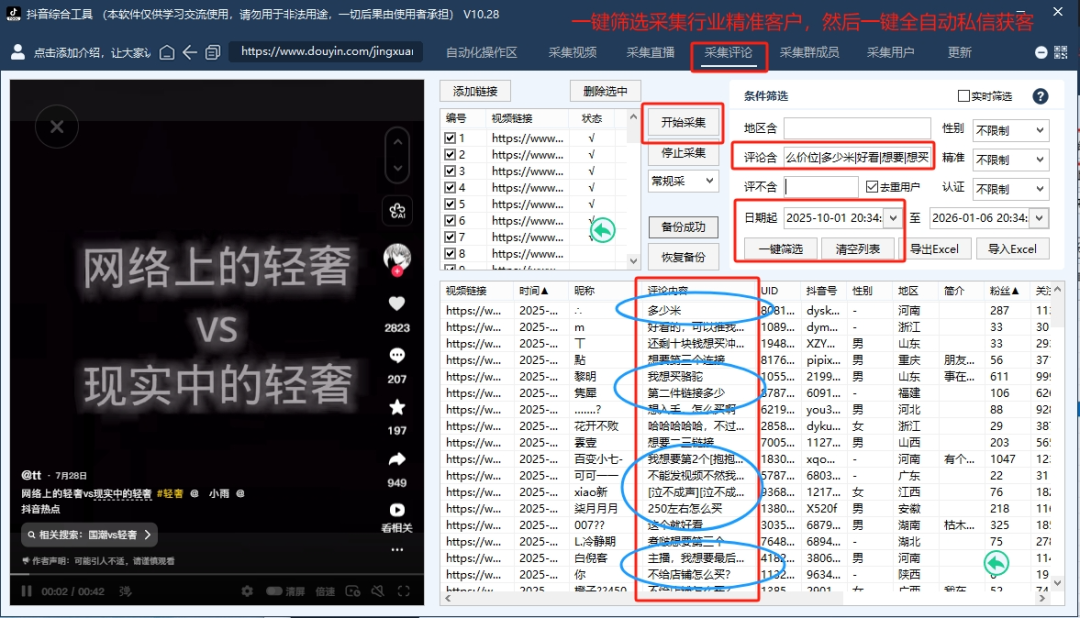Viewport: 1080px width, 618px height.
Task: Click the 添加链接 button
Action: point(475,91)
